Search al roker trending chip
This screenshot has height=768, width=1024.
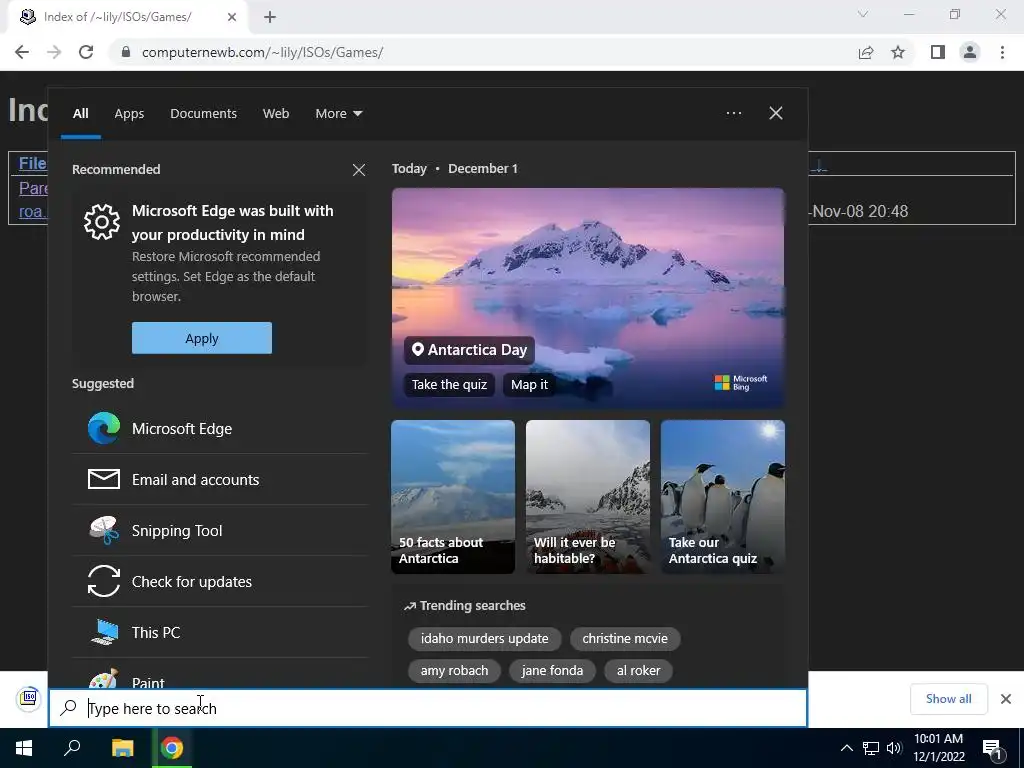pyautogui.click(x=639, y=671)
